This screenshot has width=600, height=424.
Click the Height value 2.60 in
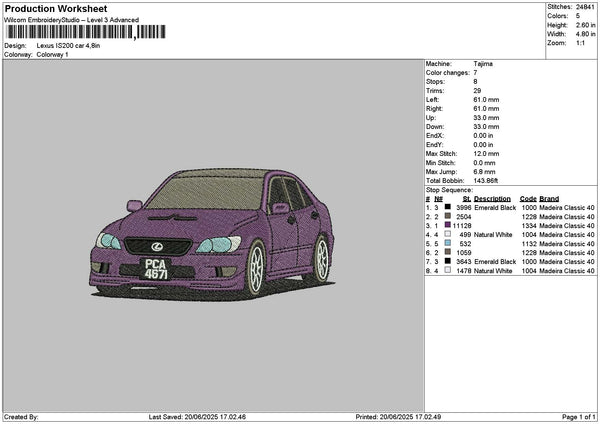point(585,25)
